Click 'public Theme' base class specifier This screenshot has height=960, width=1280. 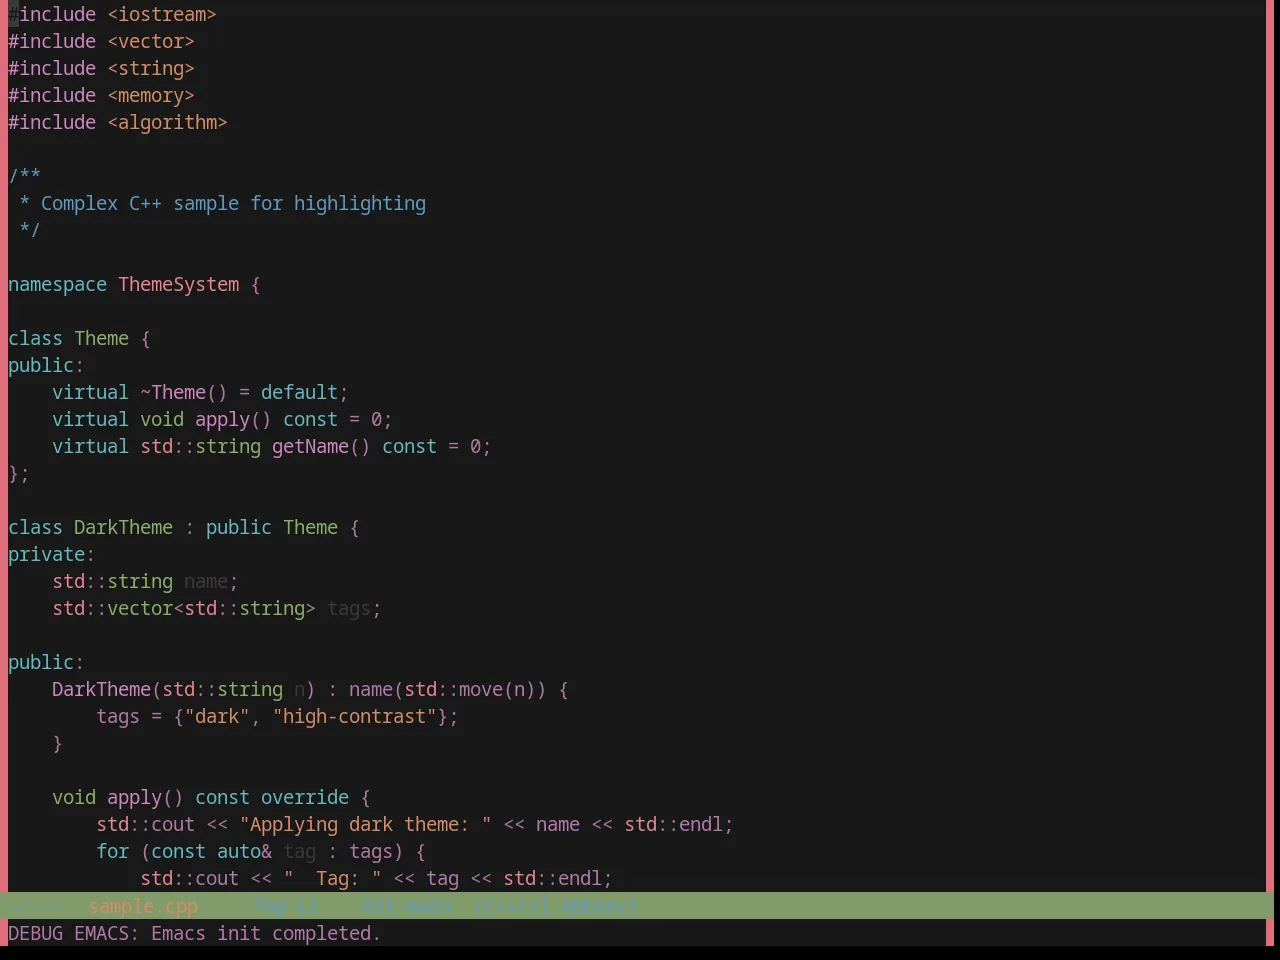point(272,527)
